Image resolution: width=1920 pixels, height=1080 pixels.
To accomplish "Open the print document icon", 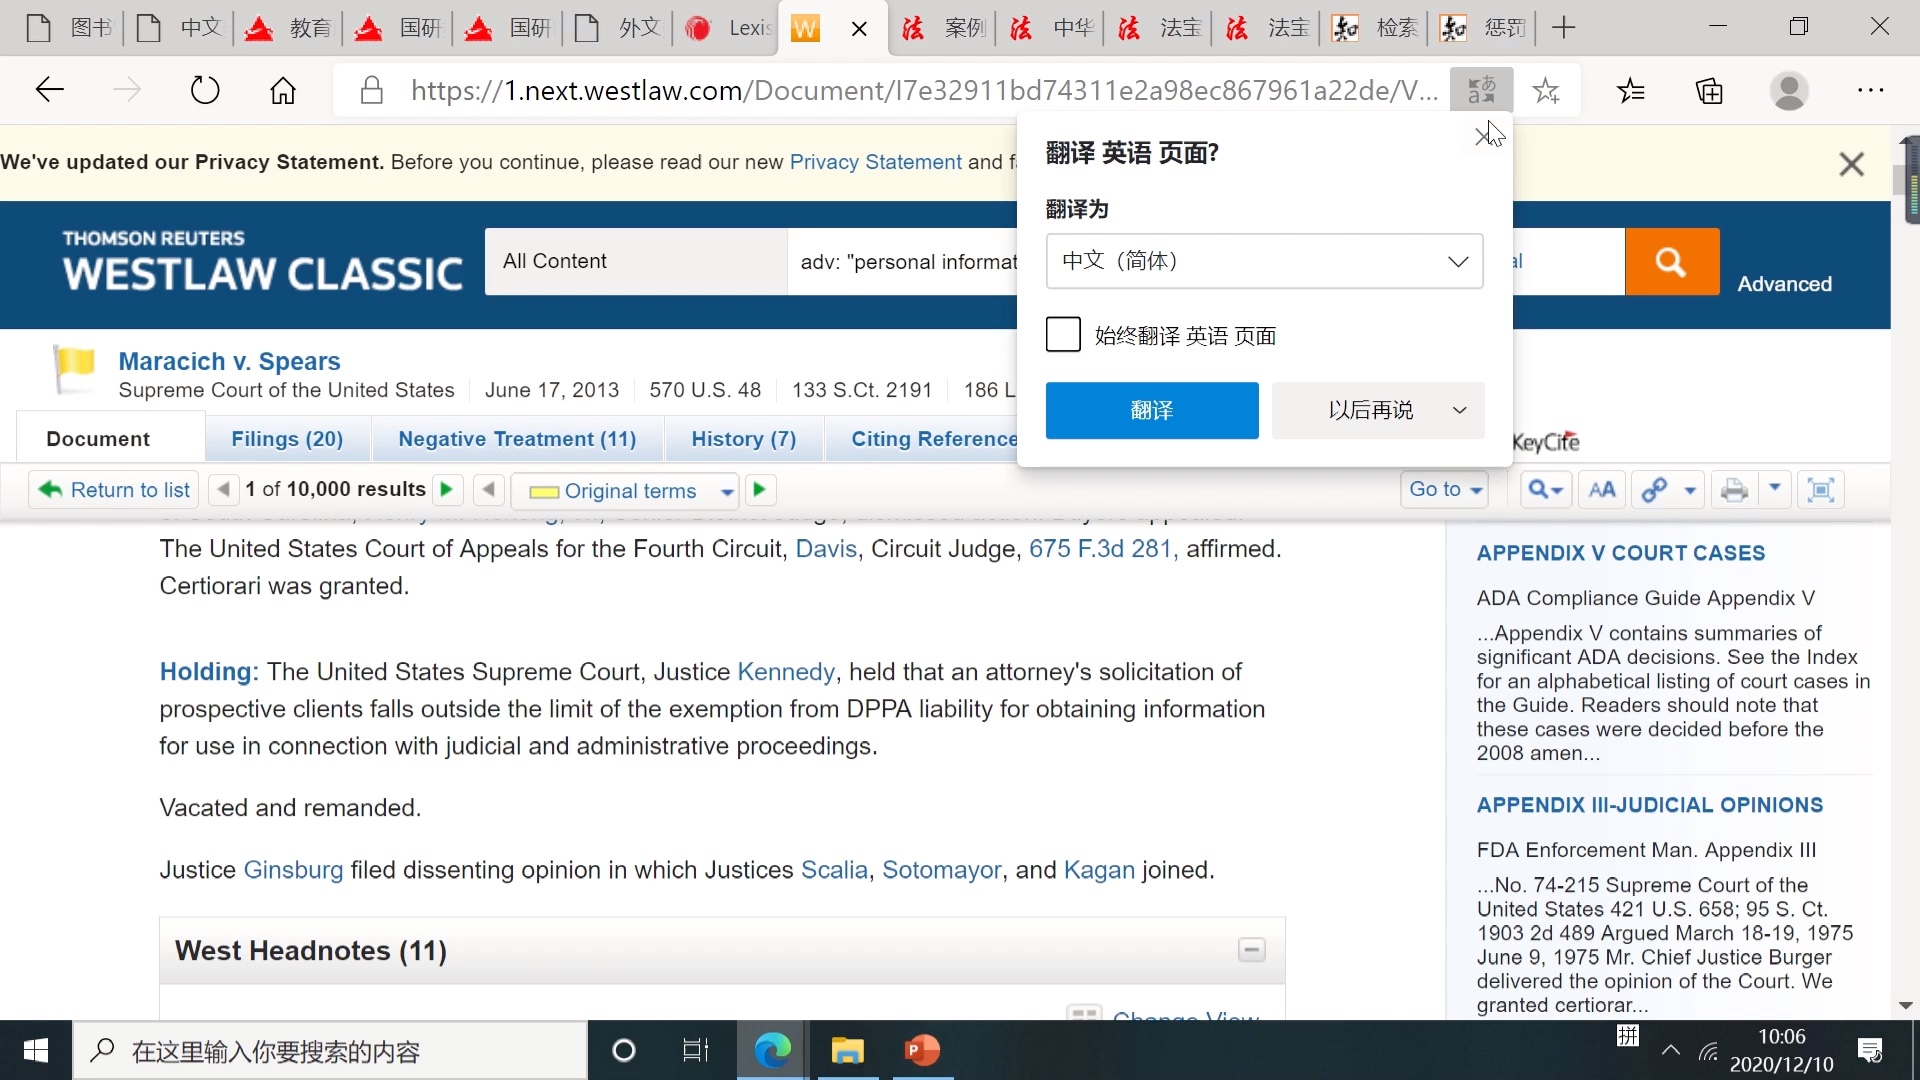I will pyautogui.click(x=1734, y=490).
